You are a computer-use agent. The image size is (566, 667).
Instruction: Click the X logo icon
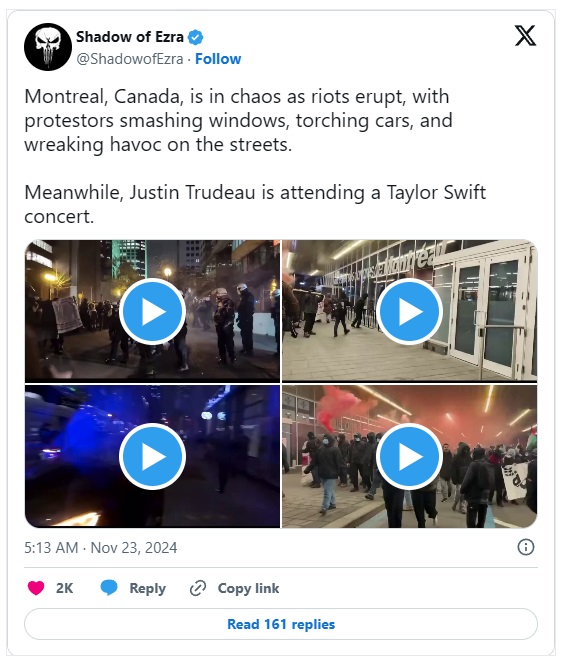pyautogui.click(x=525, y=36)
